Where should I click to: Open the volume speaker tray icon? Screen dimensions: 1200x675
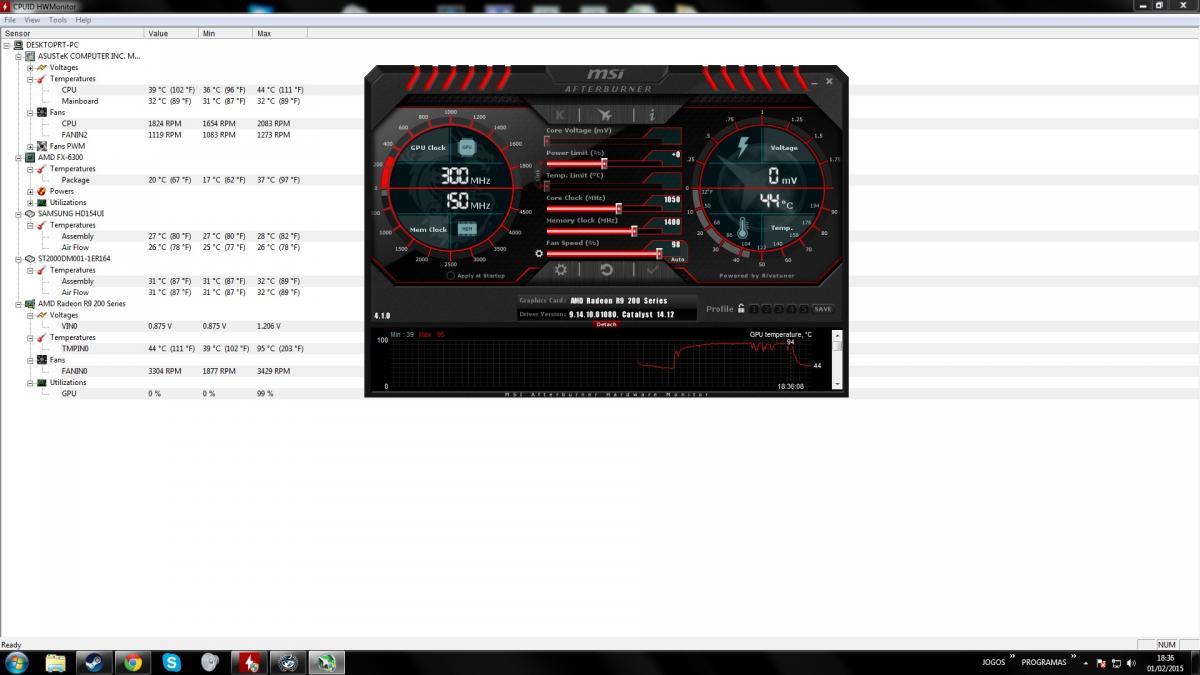point(1130,662)
